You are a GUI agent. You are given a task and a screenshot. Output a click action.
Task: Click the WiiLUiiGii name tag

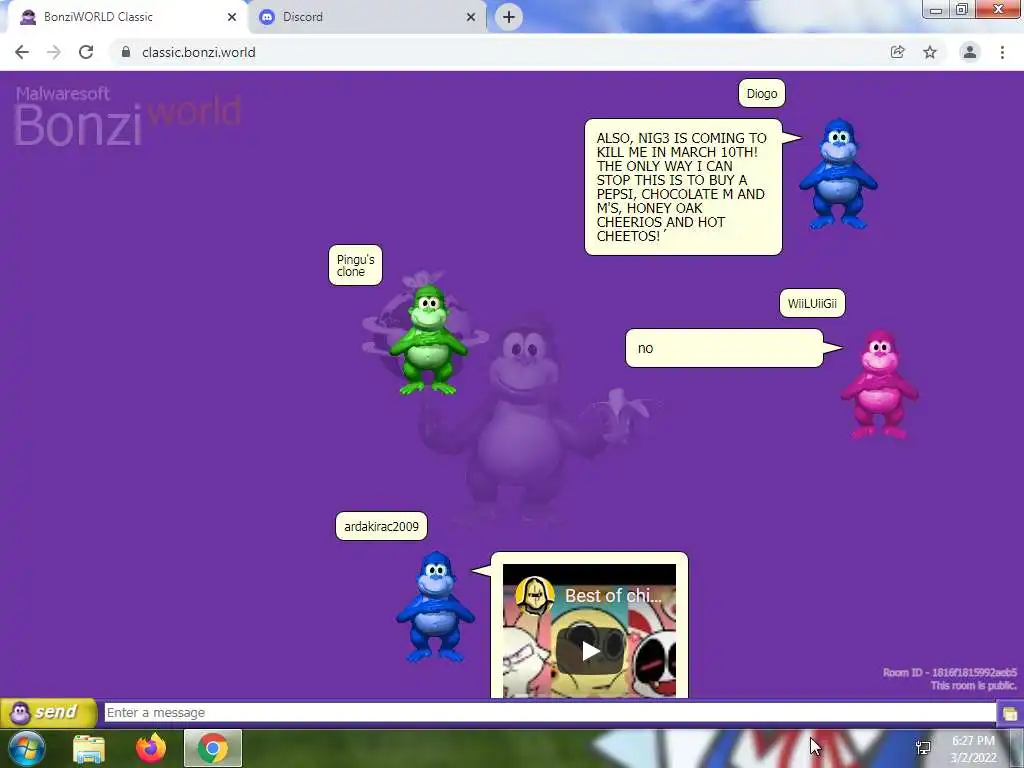pos(812,304)
